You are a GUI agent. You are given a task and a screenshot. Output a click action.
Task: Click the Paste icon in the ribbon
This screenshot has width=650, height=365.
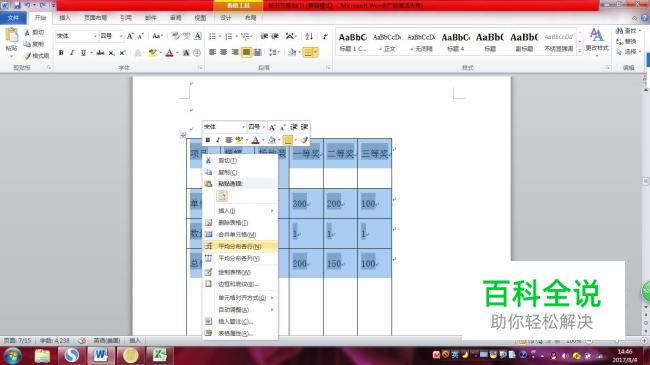click(x=12, y=36)
